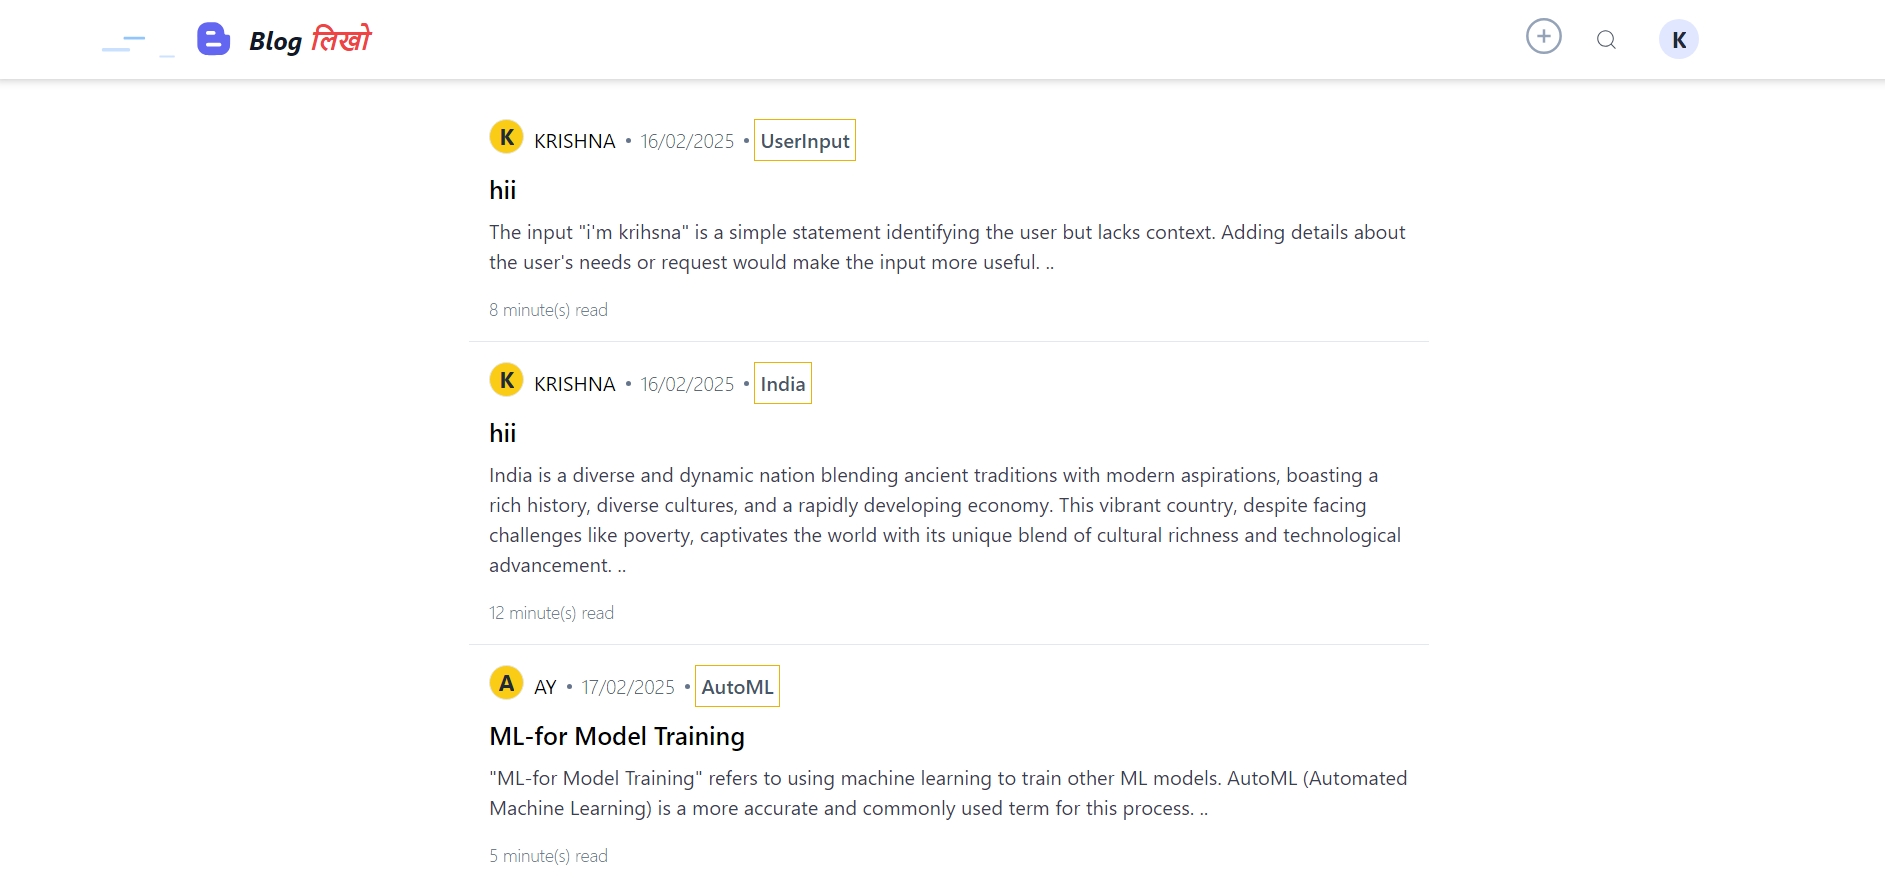Select the India tag
This screenshot has height=887, width=1885.
tap(783, 383)
